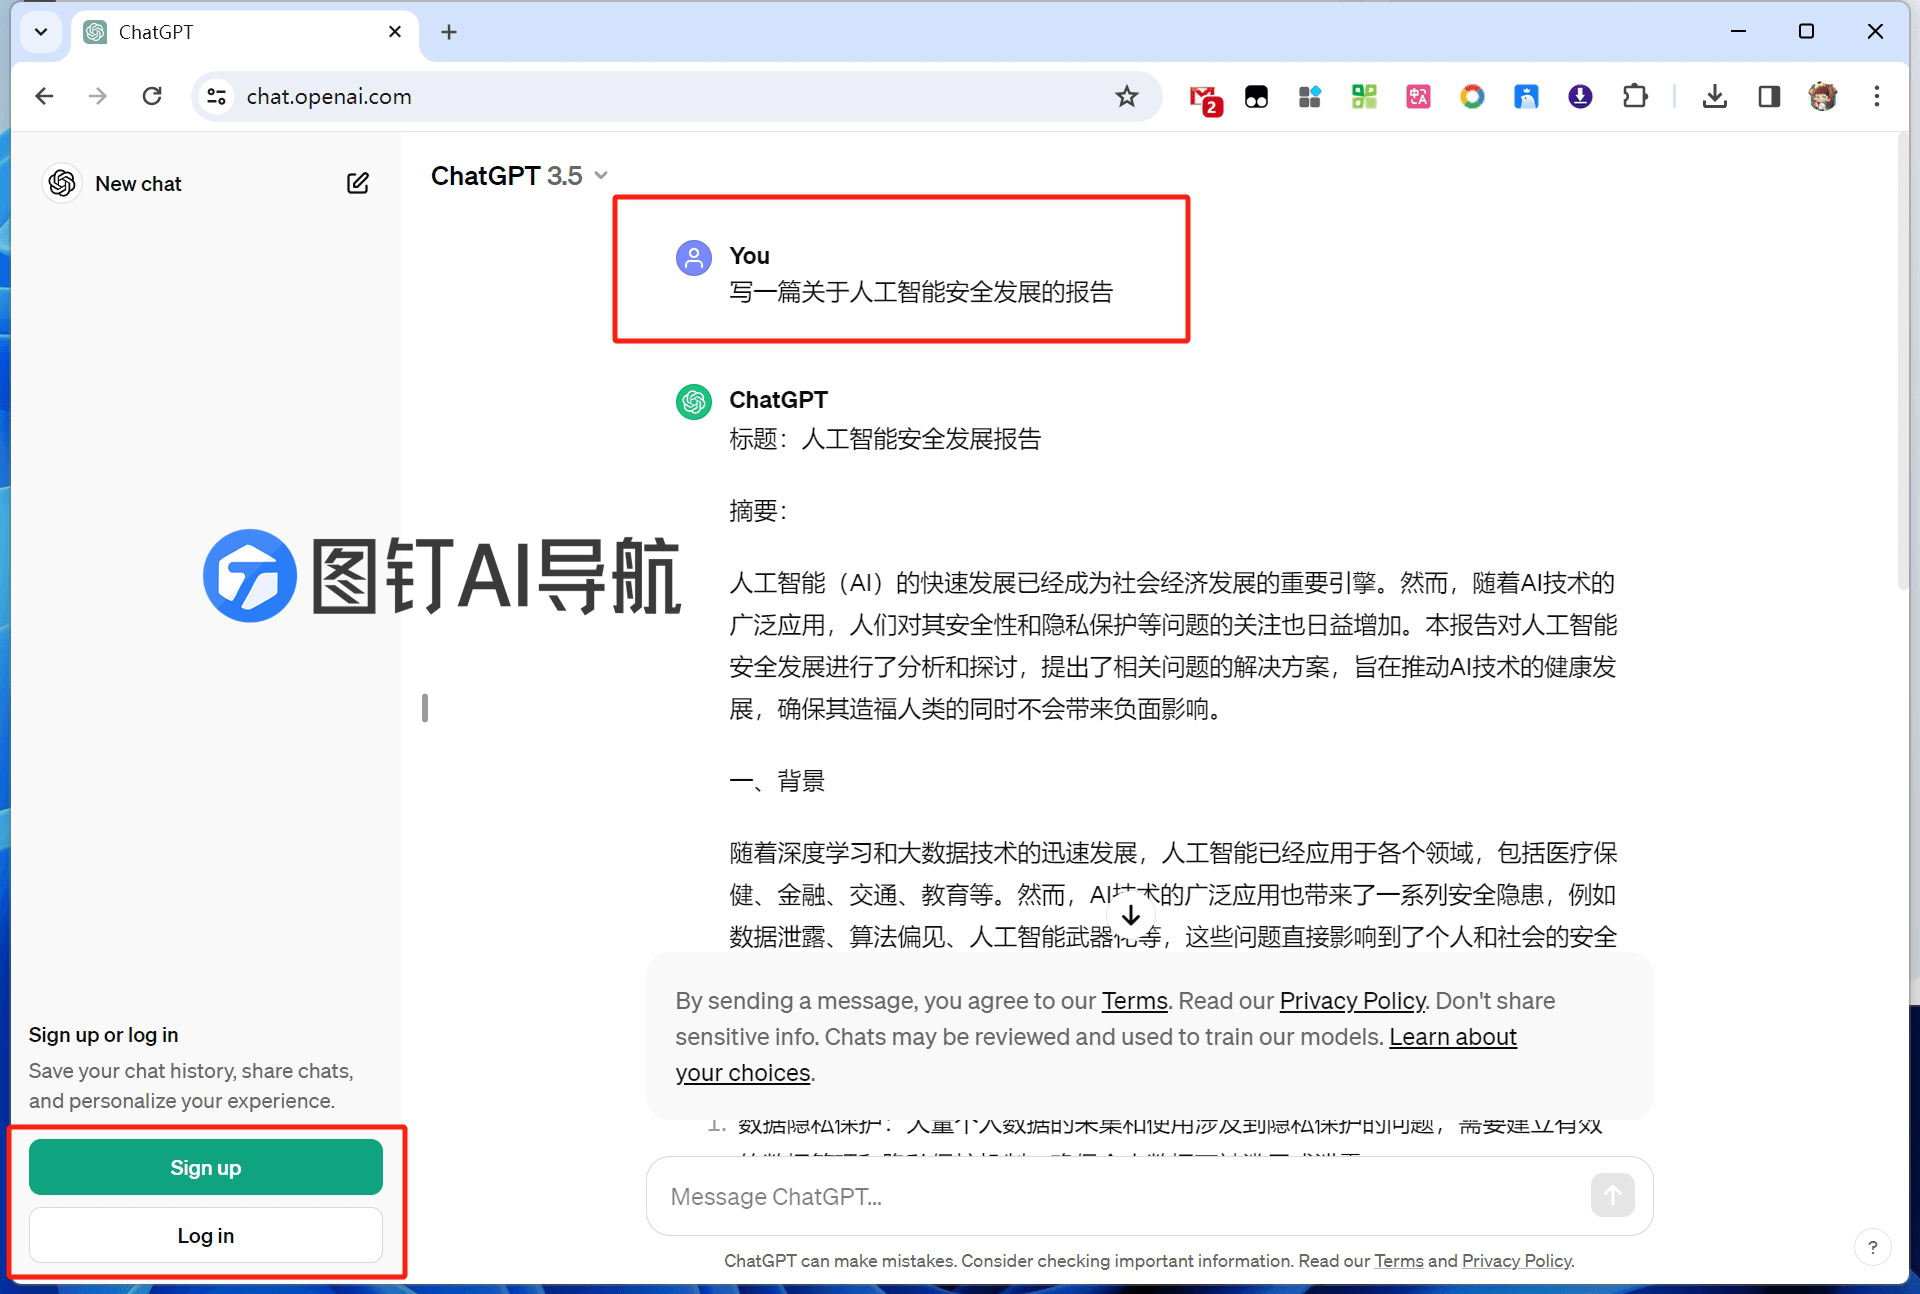The width and height of the screenshot is (1920, 1294).
Task: Click the send message arrow
Action: click(x=1612, y=1195)
